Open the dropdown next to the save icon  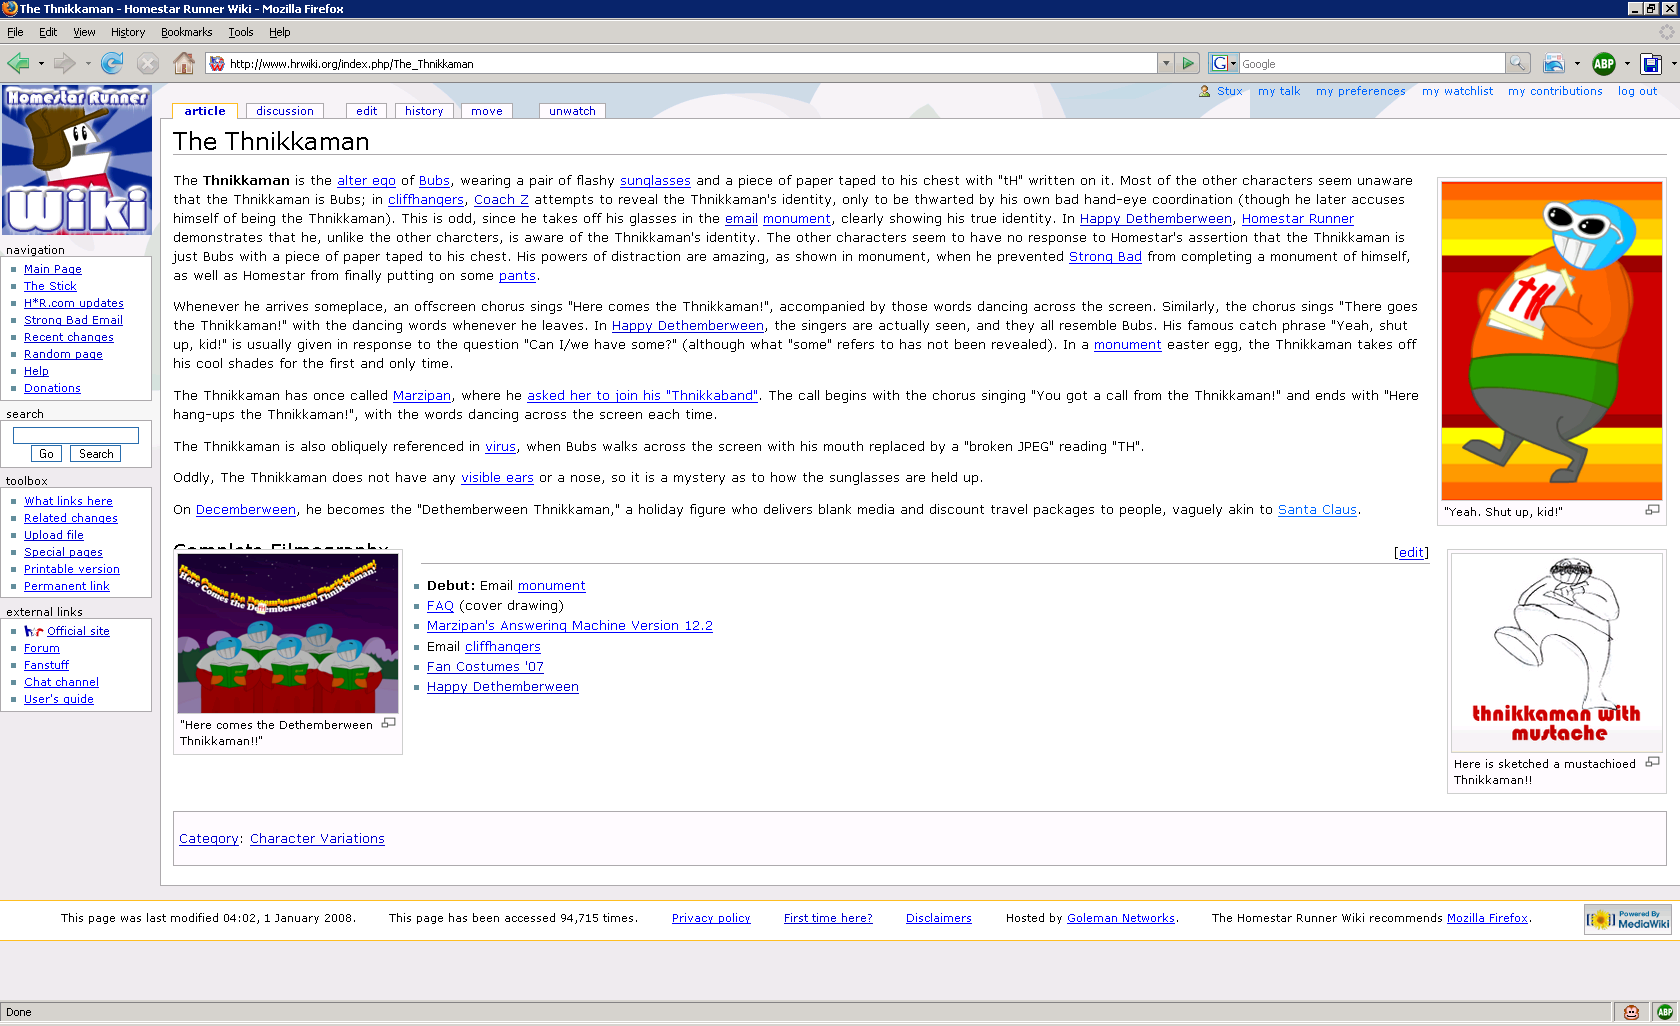click(x=1673, y=64)
